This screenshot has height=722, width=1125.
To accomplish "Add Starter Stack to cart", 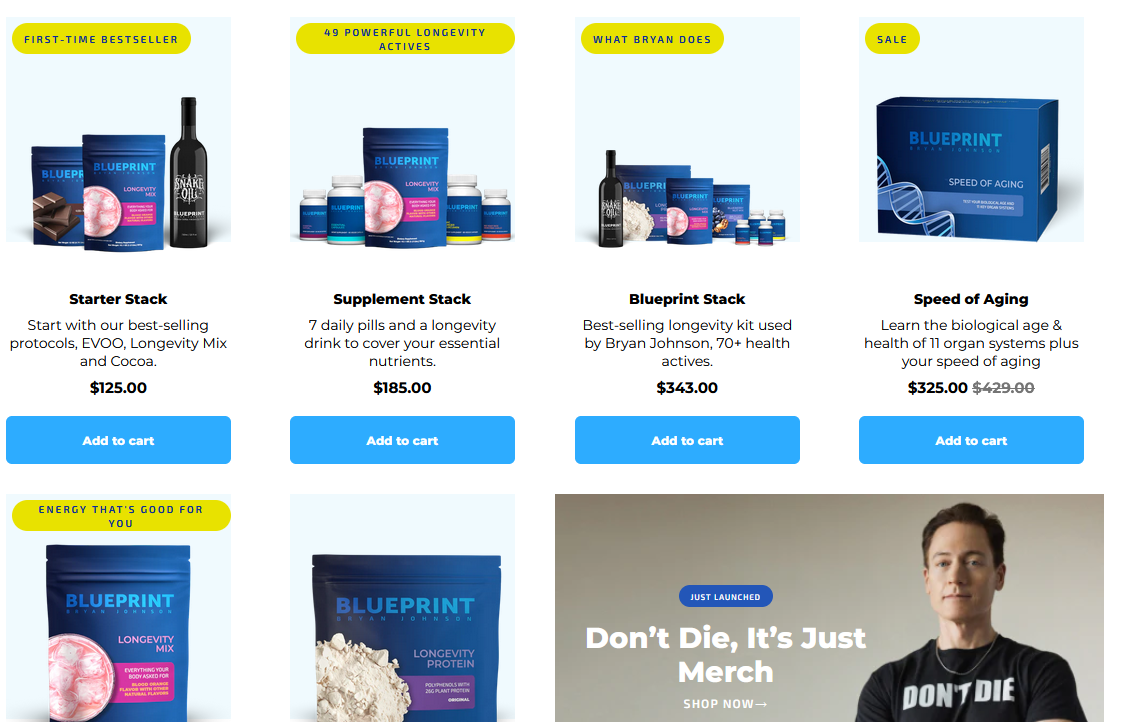I will [118, 440].
